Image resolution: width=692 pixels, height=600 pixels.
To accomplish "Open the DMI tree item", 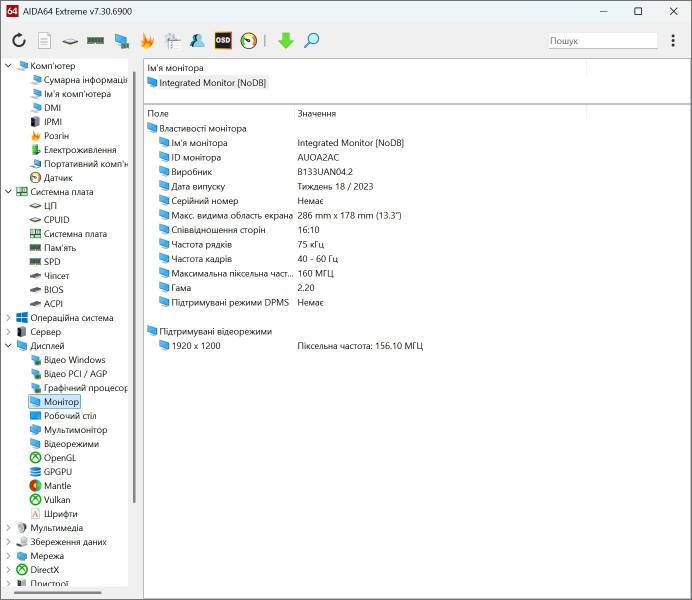I will (x=46, y=108).
